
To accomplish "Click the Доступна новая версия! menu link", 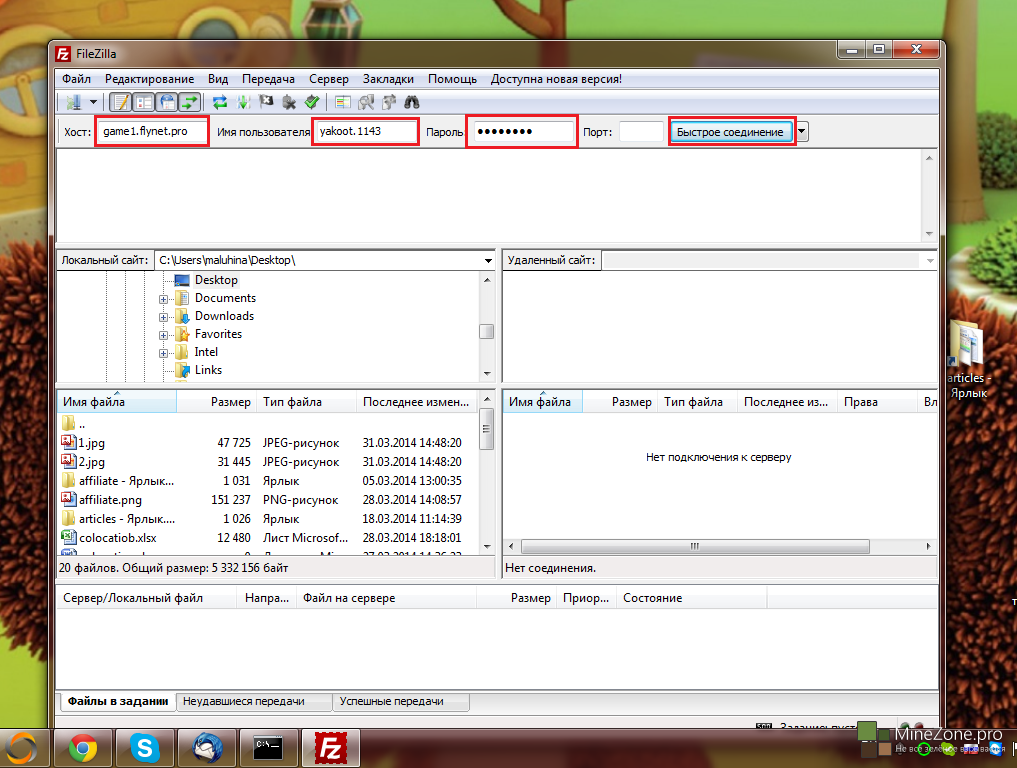I will tap(555, 79).
